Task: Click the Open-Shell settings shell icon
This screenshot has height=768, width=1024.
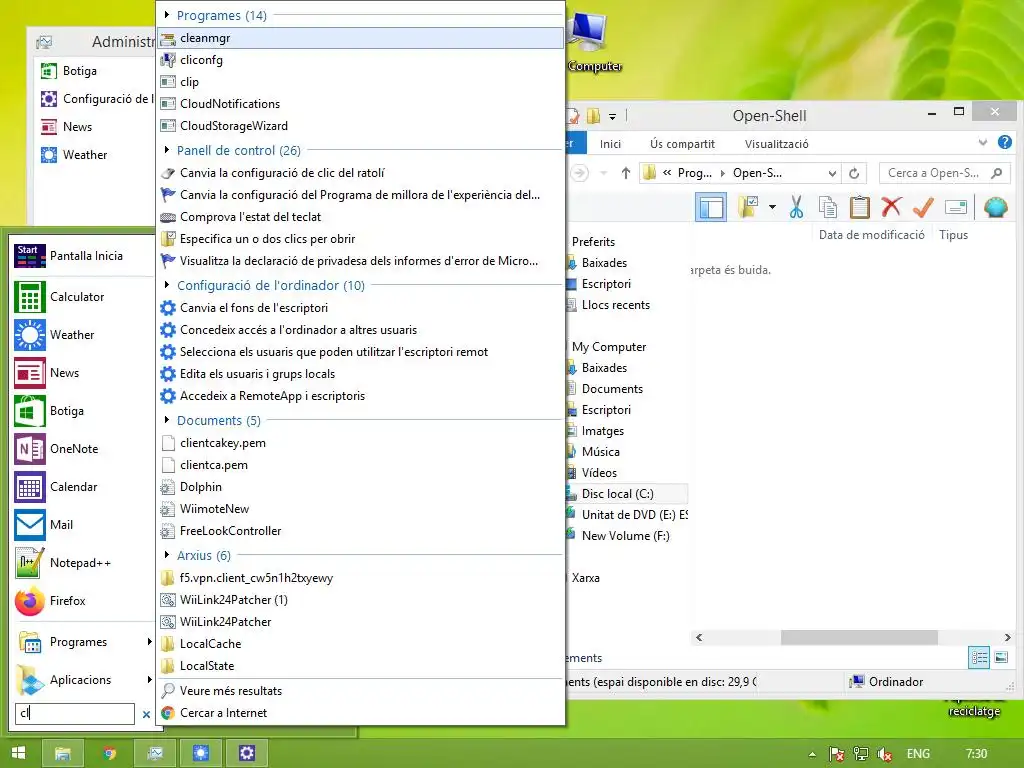Action: pos(995,208)
